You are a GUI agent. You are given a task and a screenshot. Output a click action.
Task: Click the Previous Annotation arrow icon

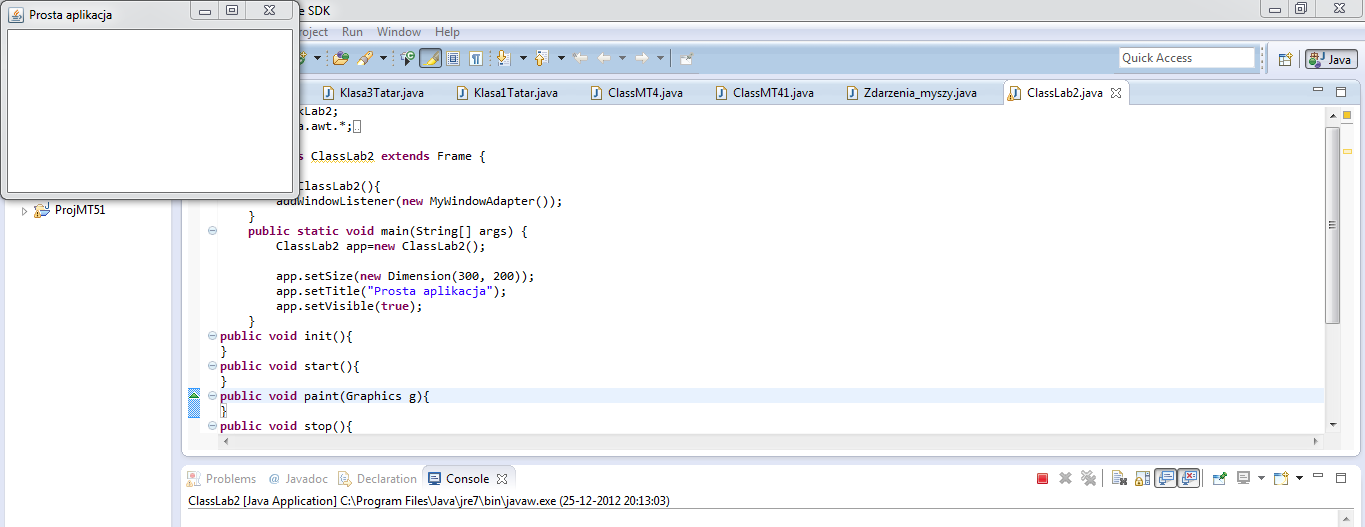click(542, 59)
